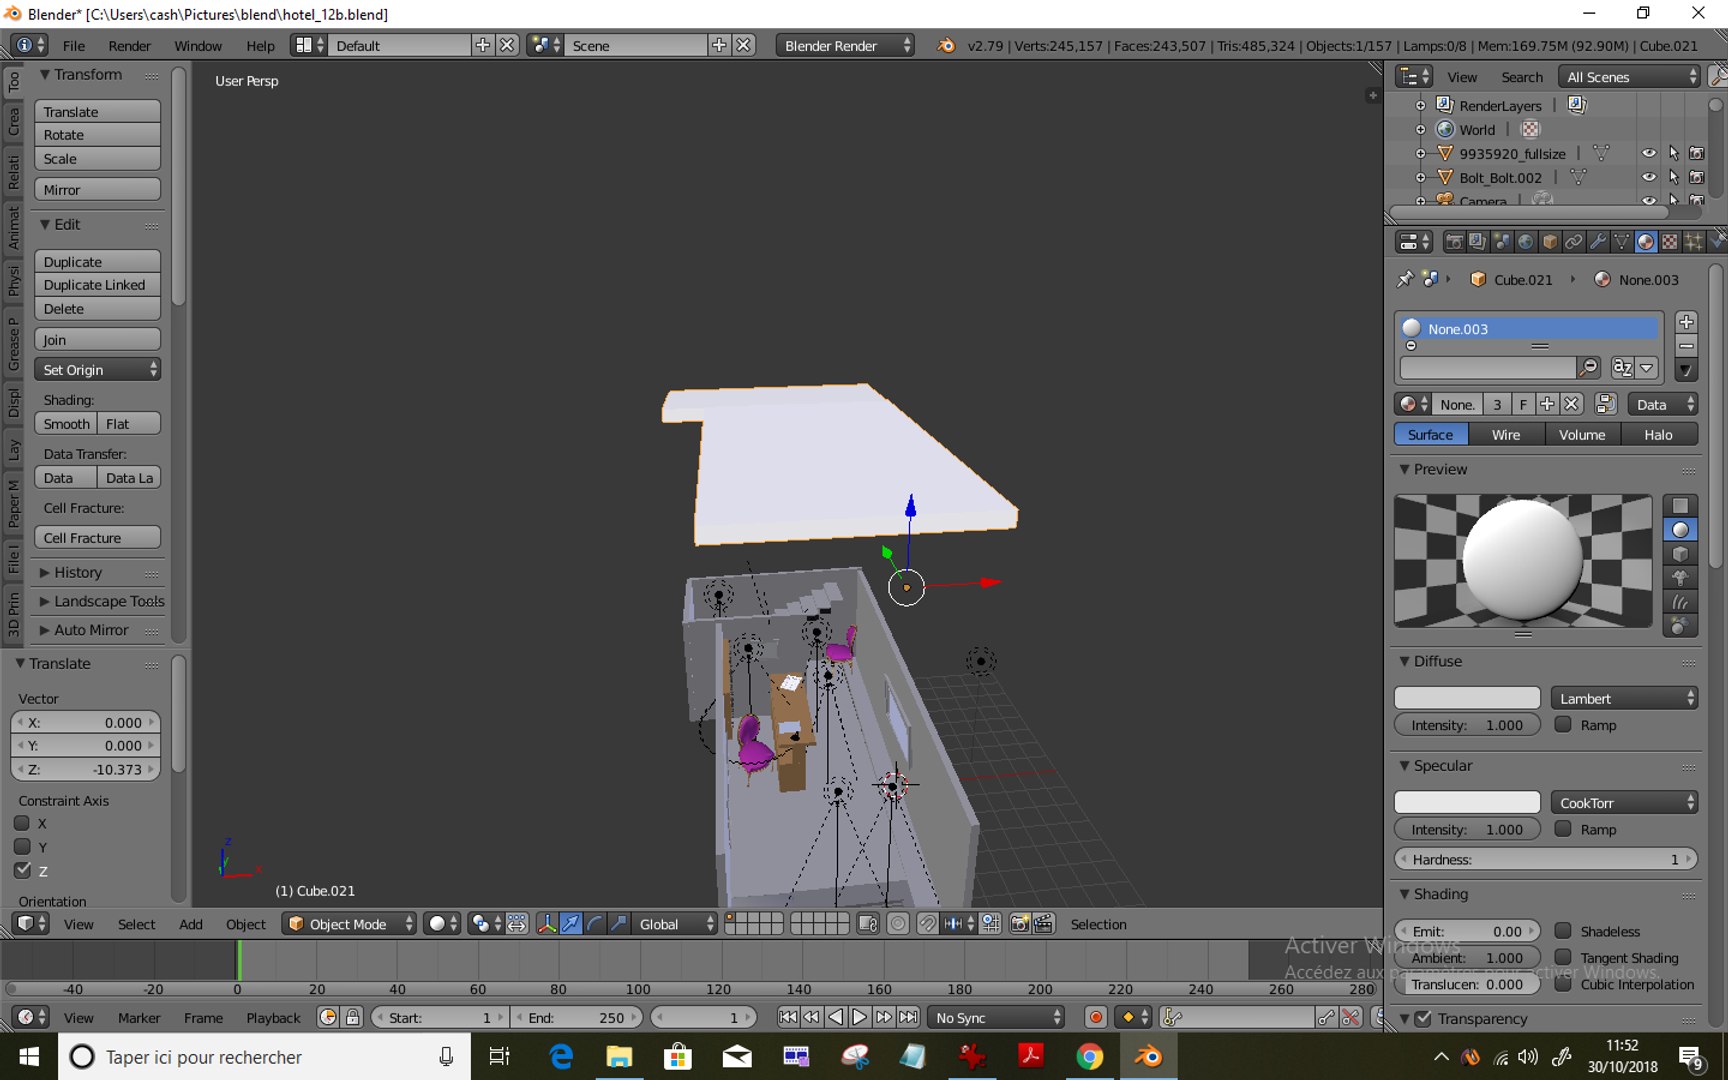Disable Z constraint axis checkbox

(22, 870)
